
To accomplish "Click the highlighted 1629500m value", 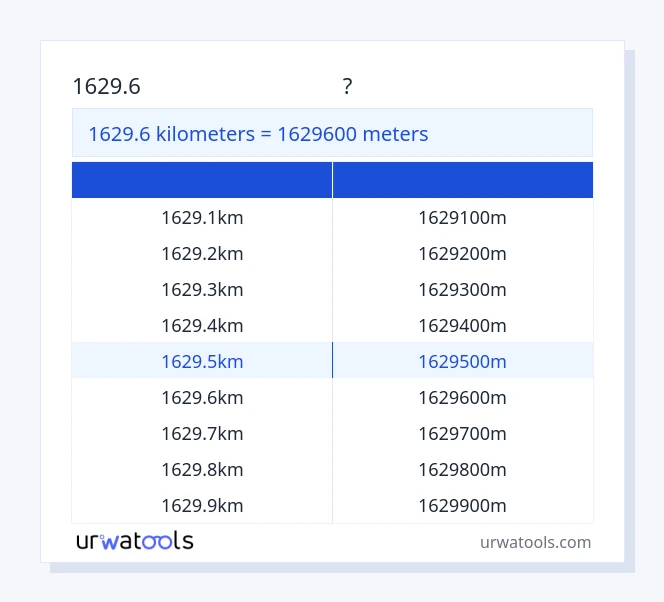I will 462,361.
